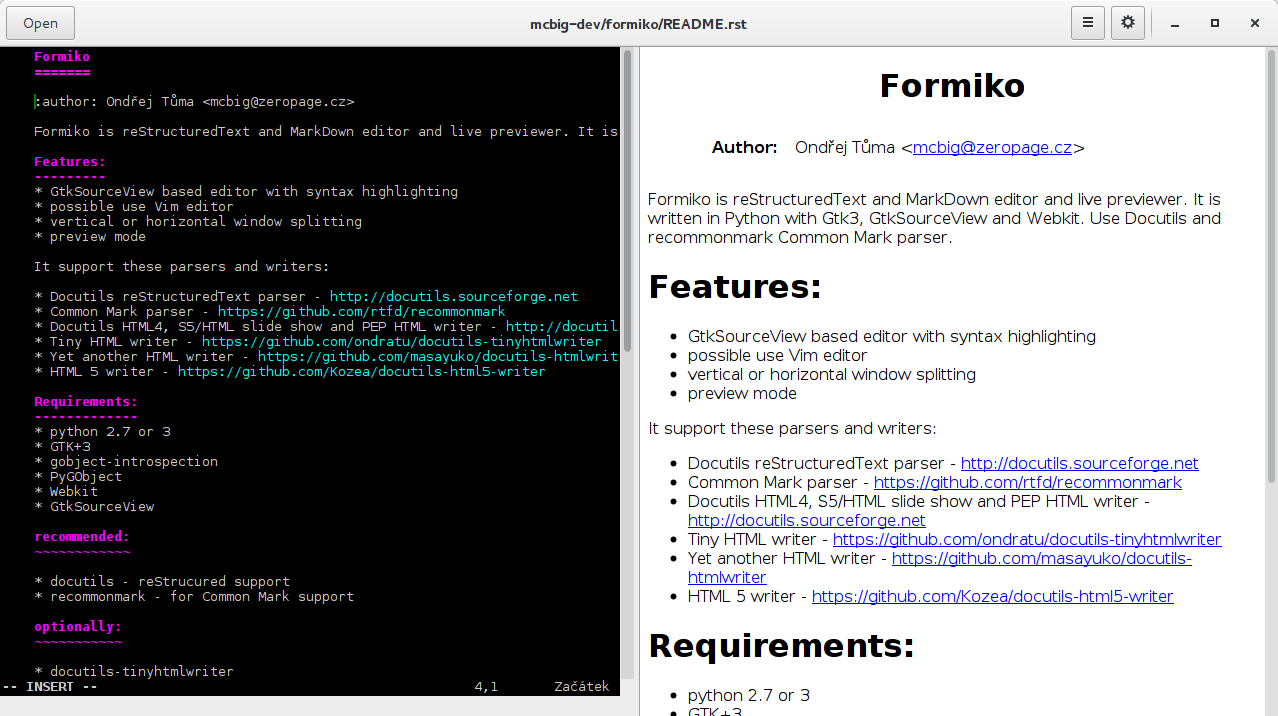Click the Requirements: heading in the preview
The width and height of the screenshot is (1278, 716).
780,646
